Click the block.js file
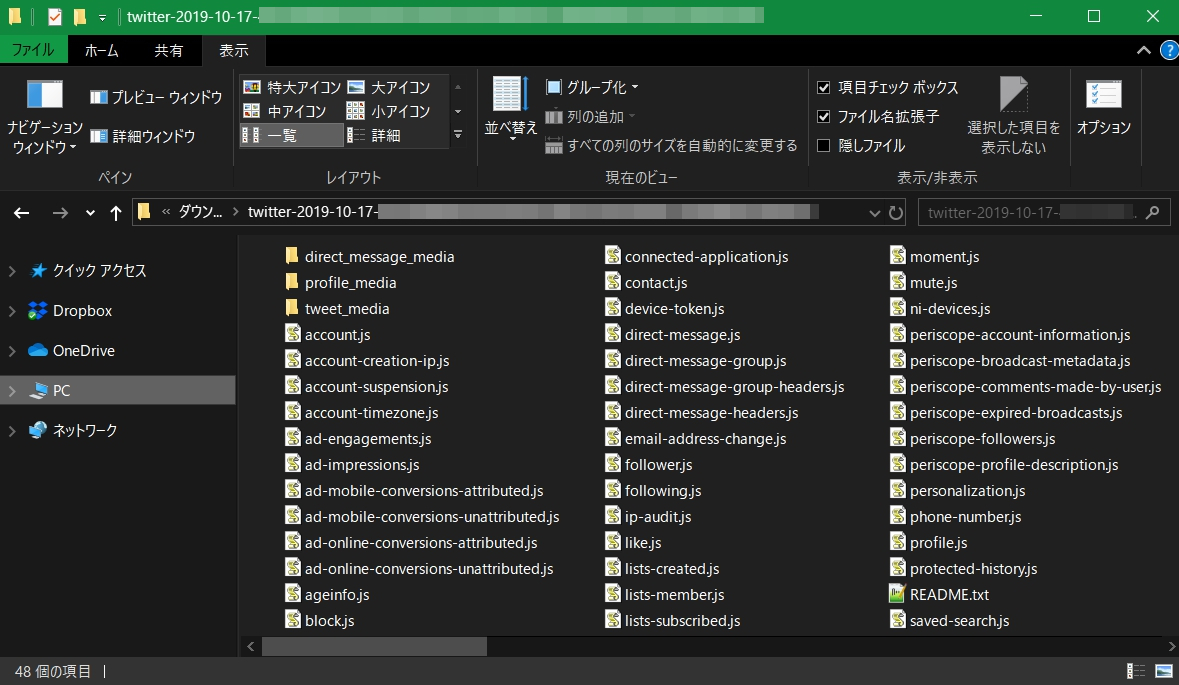Viewport: 1179px width, 685px height. 320,620
